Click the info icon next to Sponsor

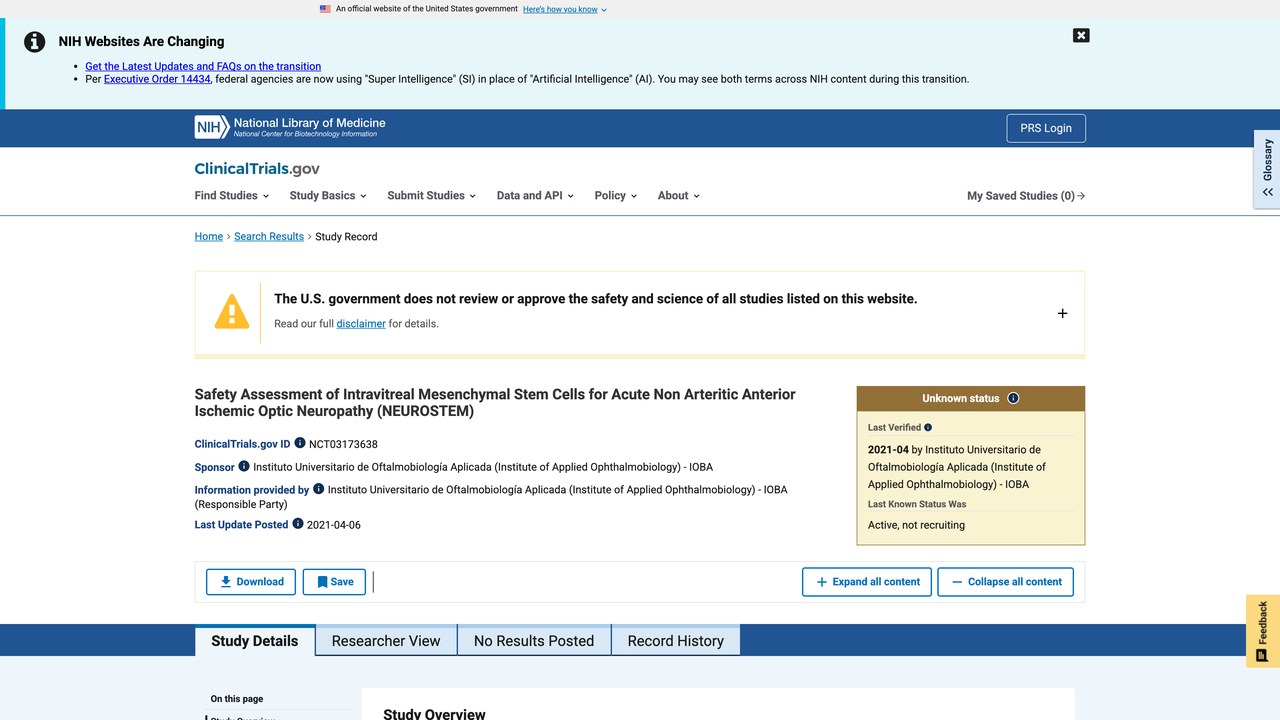pyautogui.click(x=244, y=466)
